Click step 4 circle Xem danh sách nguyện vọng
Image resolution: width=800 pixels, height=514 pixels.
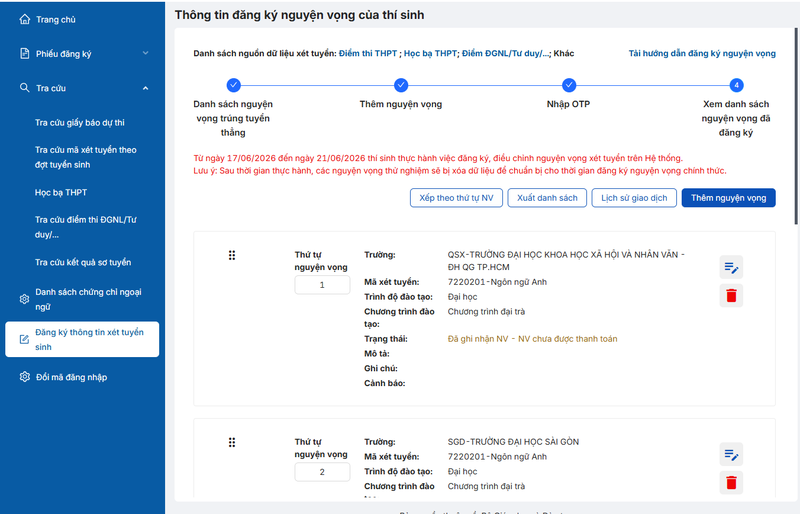click(736, 85)
